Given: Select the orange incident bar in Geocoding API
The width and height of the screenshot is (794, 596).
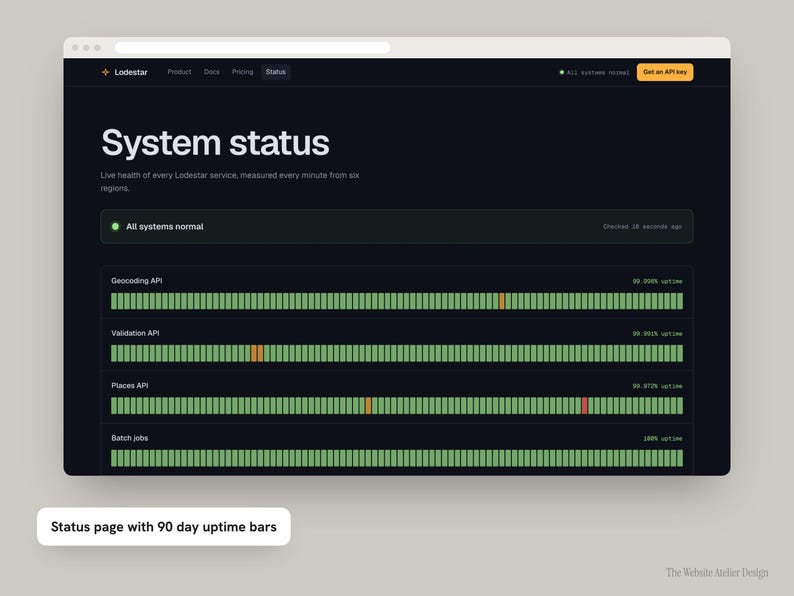Looking at the screenshot, I should 502,301.
